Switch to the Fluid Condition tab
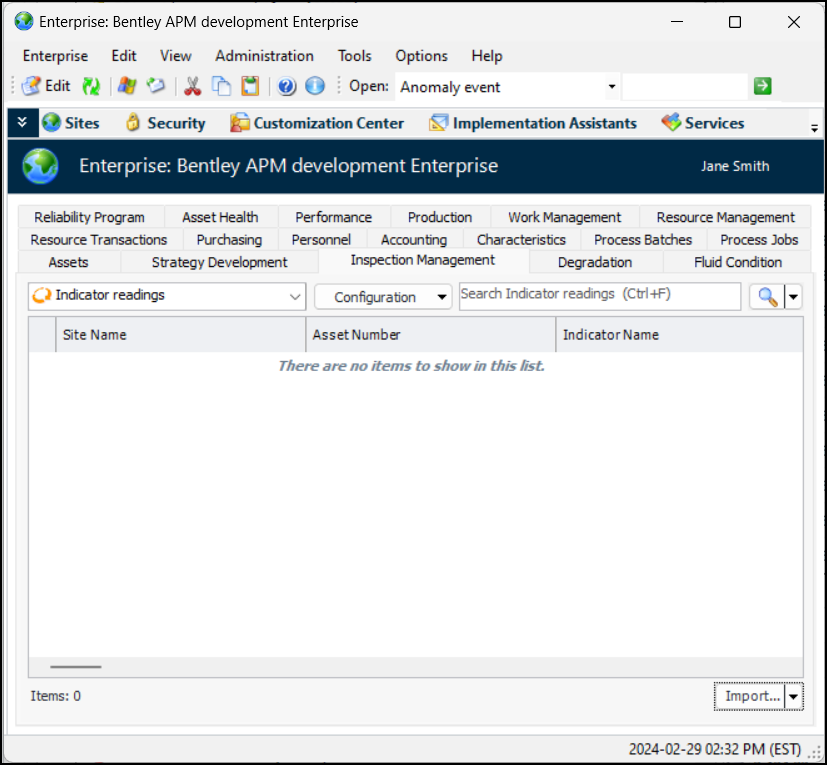 tap(738, 262)
